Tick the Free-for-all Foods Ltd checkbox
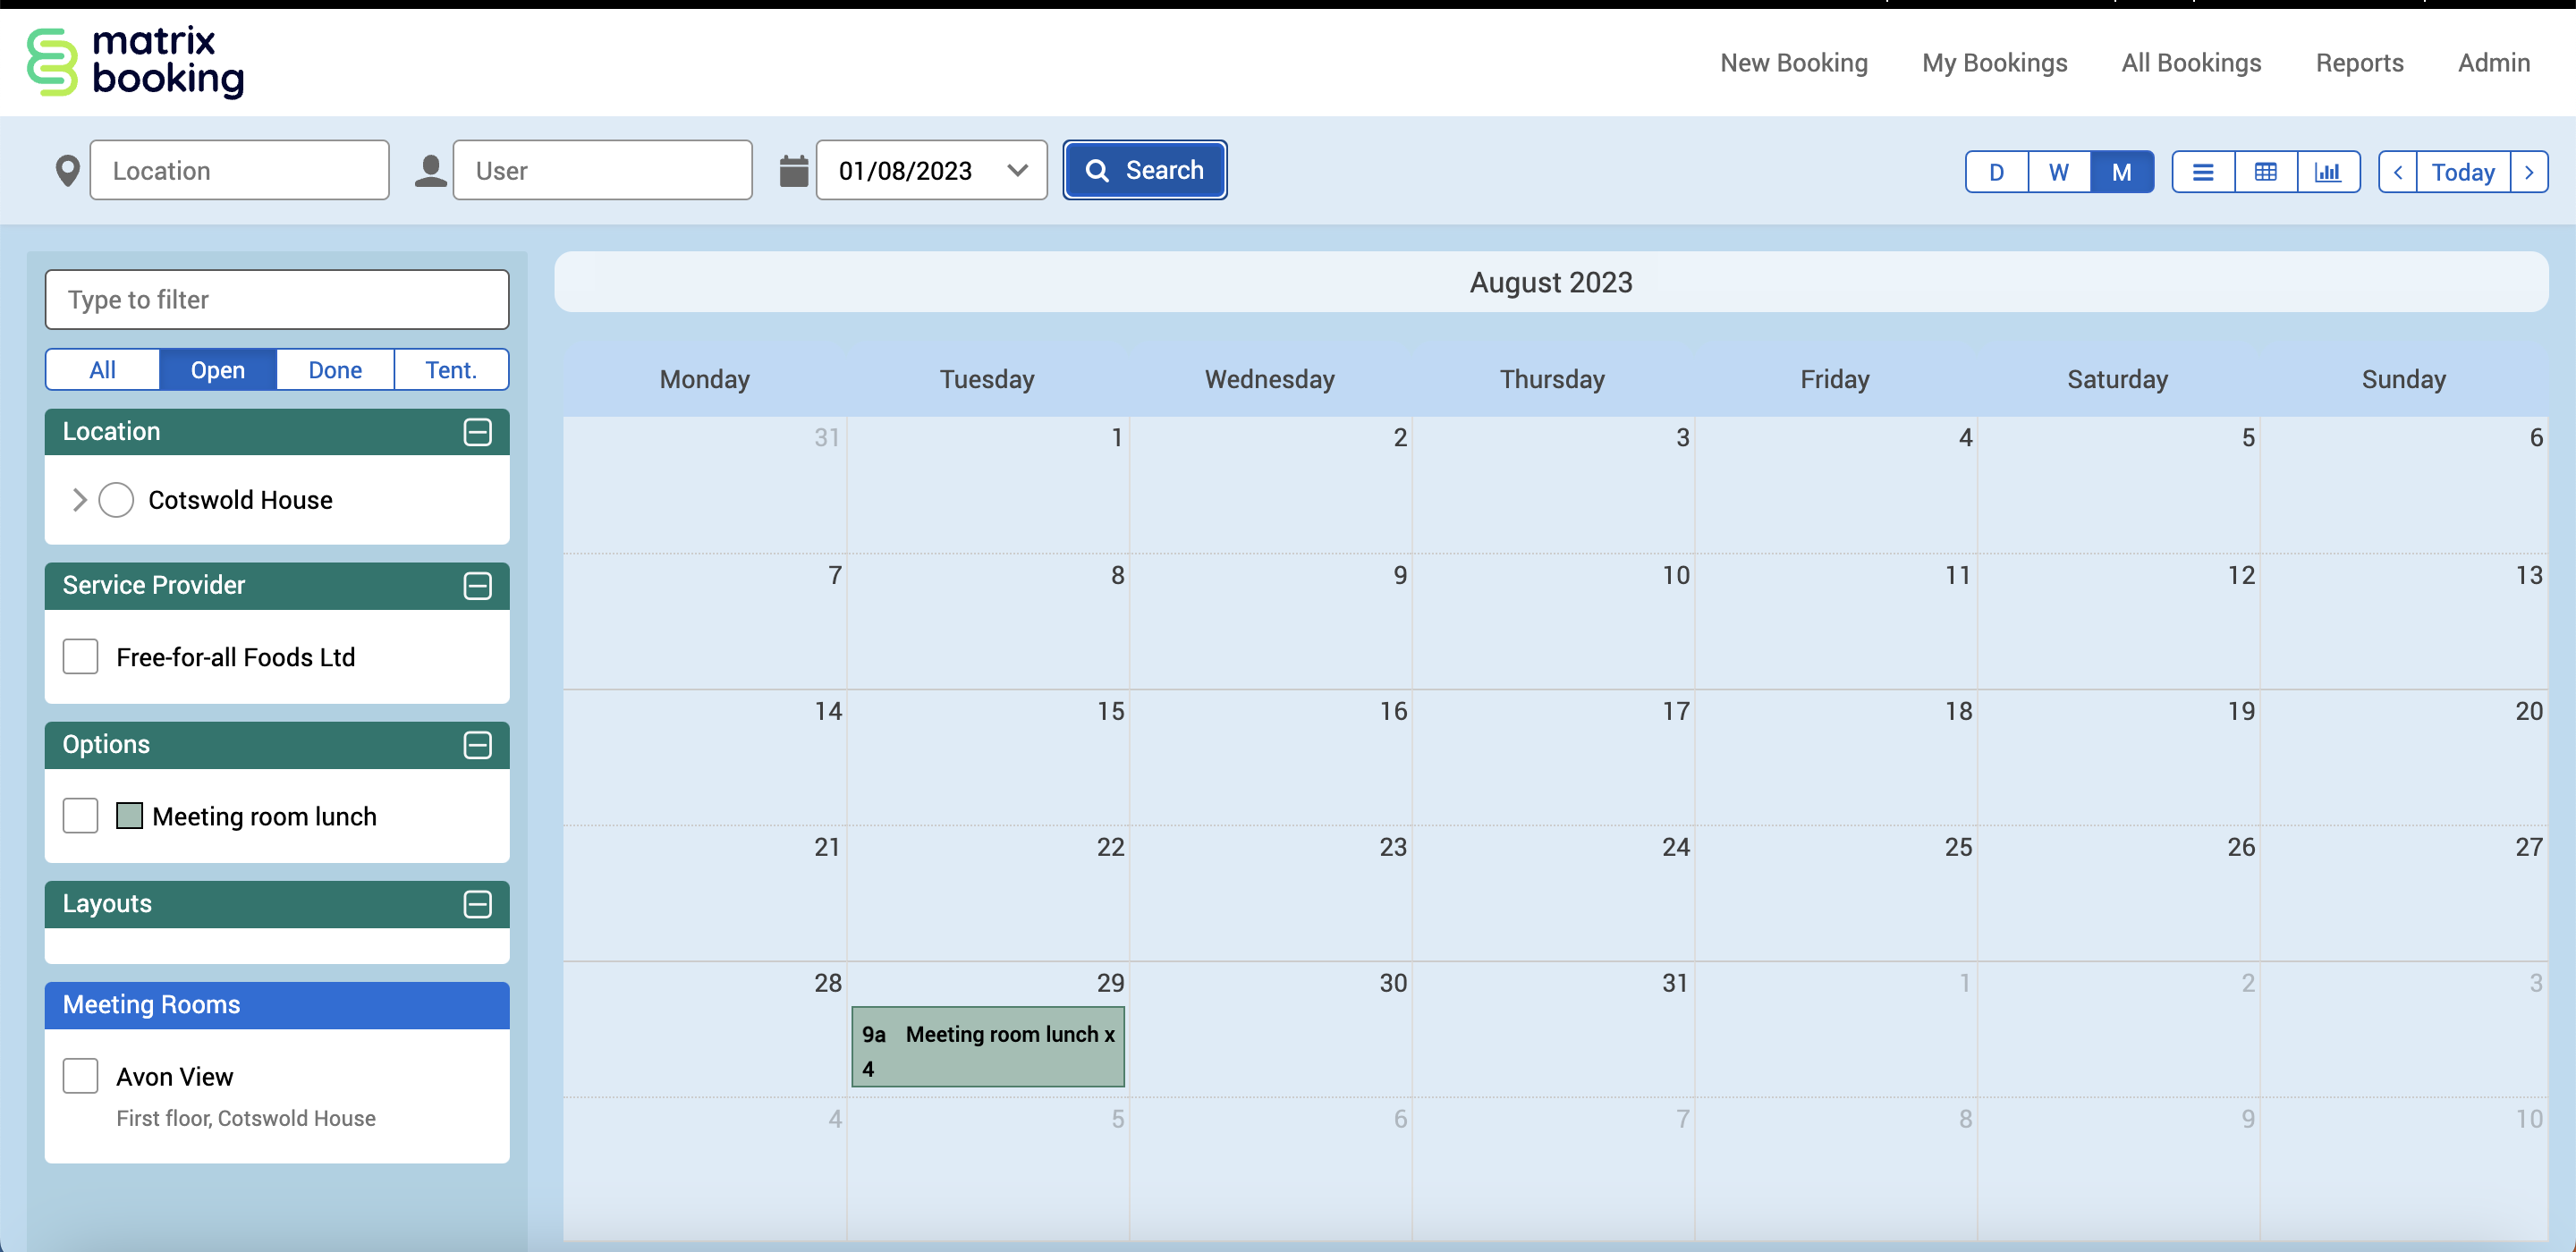The image size is (2576, 1252). (x=80, y=657)
